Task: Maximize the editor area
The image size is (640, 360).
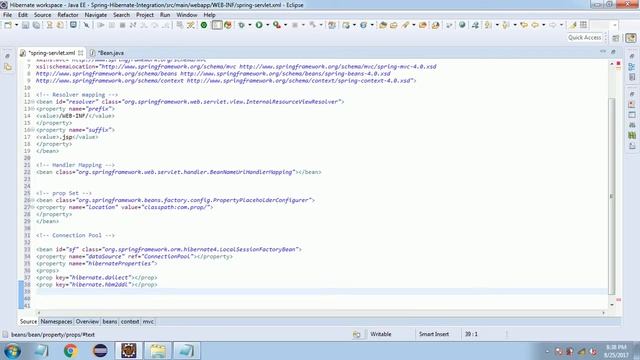Action: click(613, 52)
